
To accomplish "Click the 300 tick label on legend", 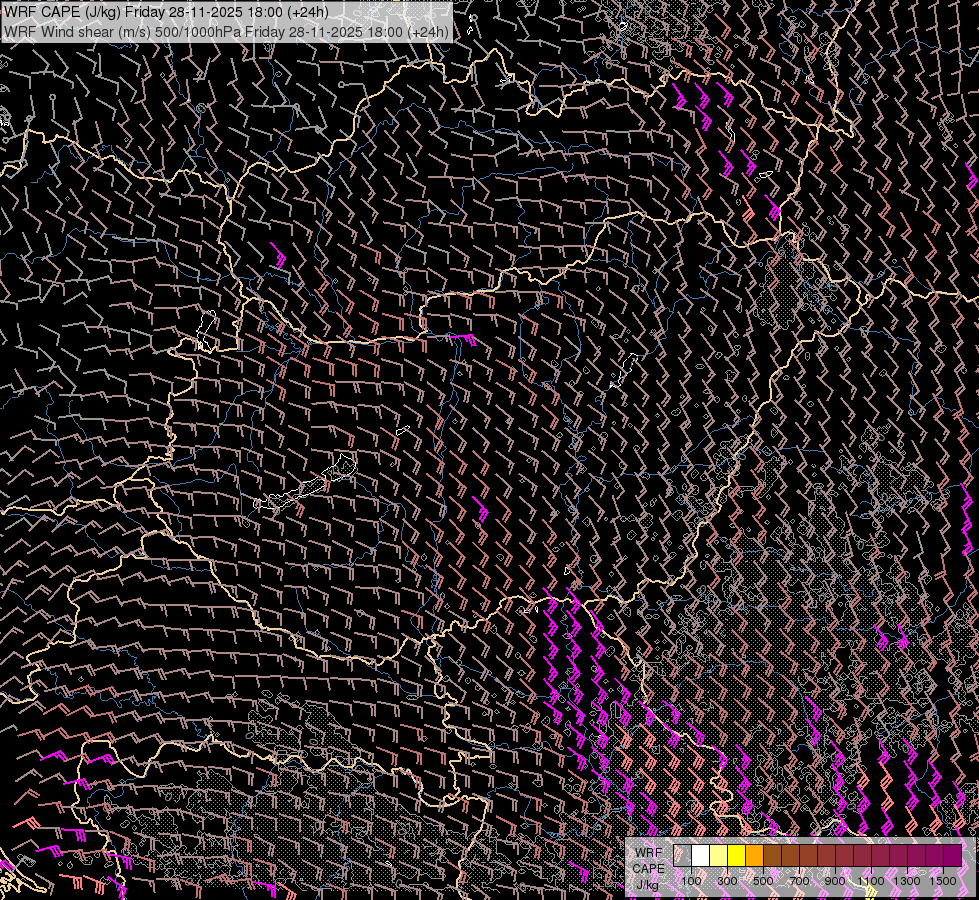I will [727, 881].
